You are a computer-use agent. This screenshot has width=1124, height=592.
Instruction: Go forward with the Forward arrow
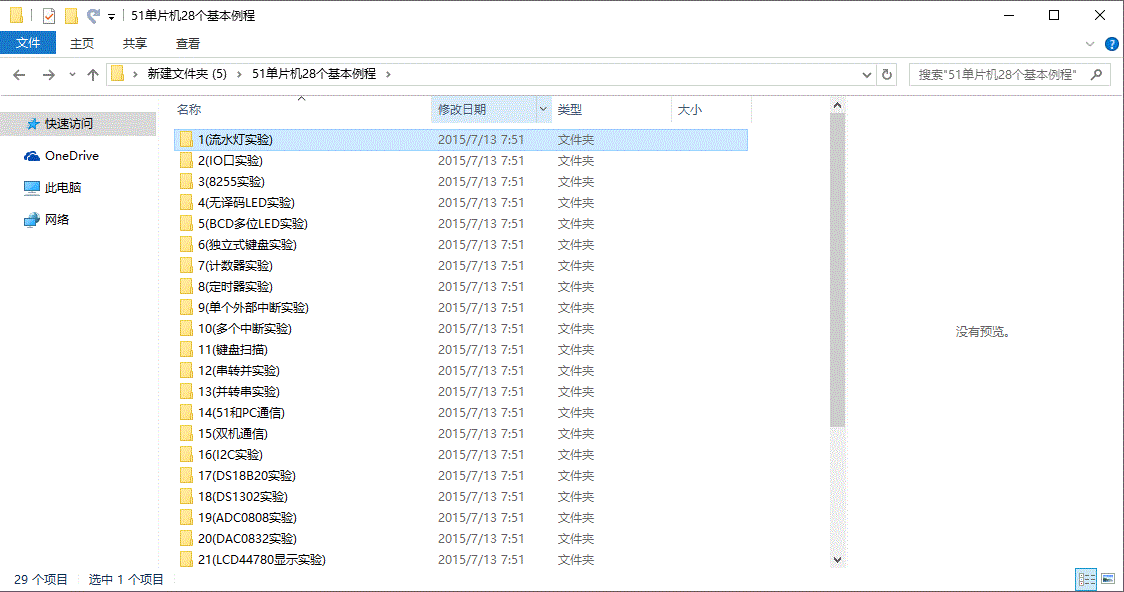point(48,74)
